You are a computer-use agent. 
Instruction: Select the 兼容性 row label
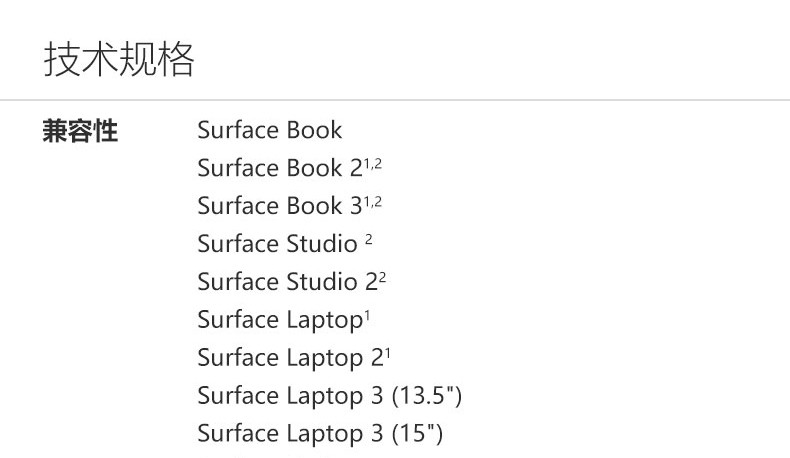tap(80, 131)
